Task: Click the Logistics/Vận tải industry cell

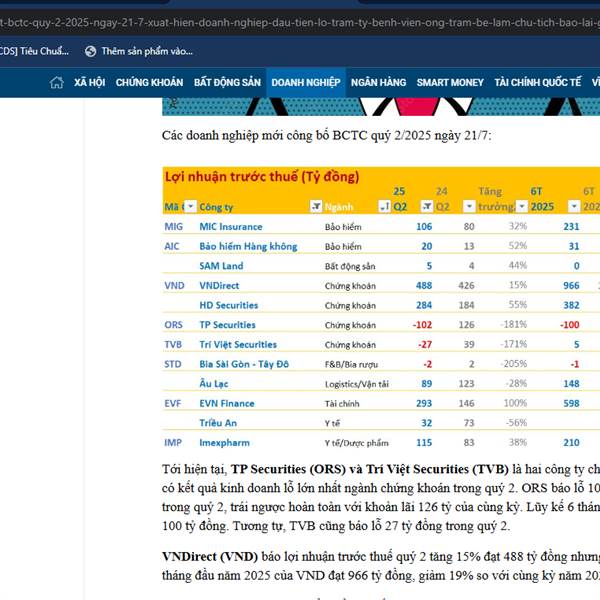Action: tap(357, 384)
